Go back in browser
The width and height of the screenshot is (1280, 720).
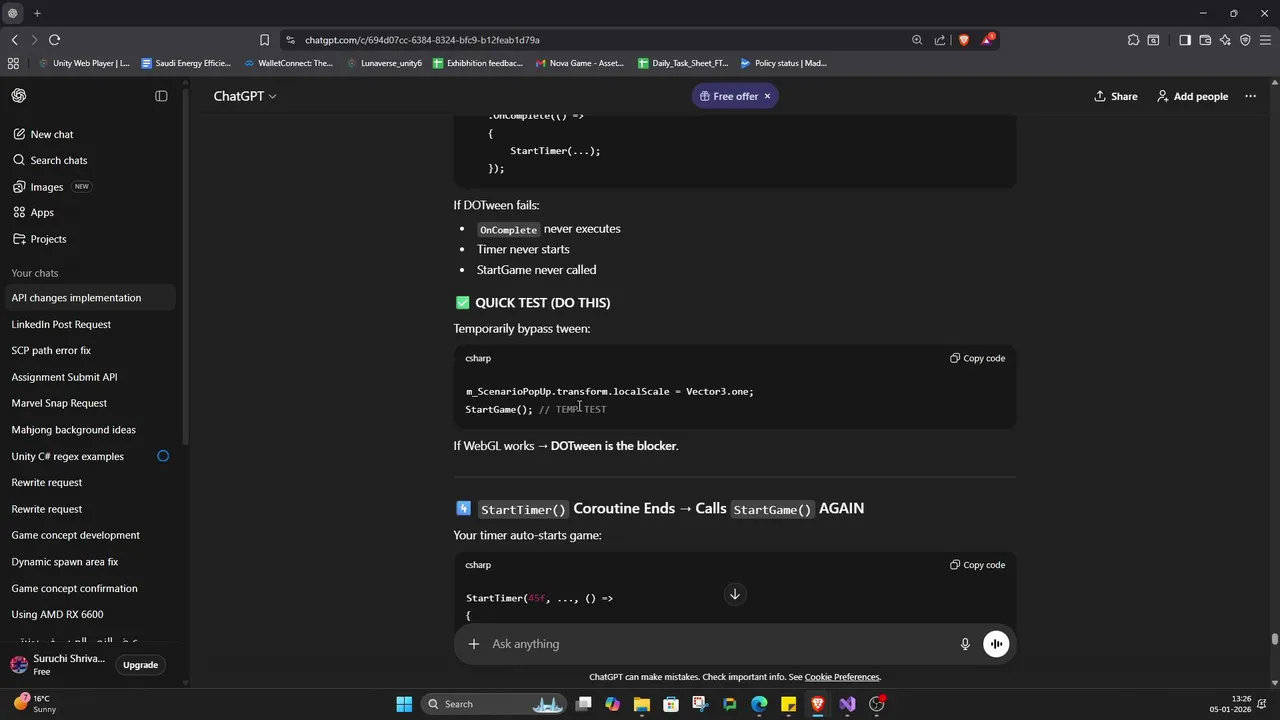point(14,40)
